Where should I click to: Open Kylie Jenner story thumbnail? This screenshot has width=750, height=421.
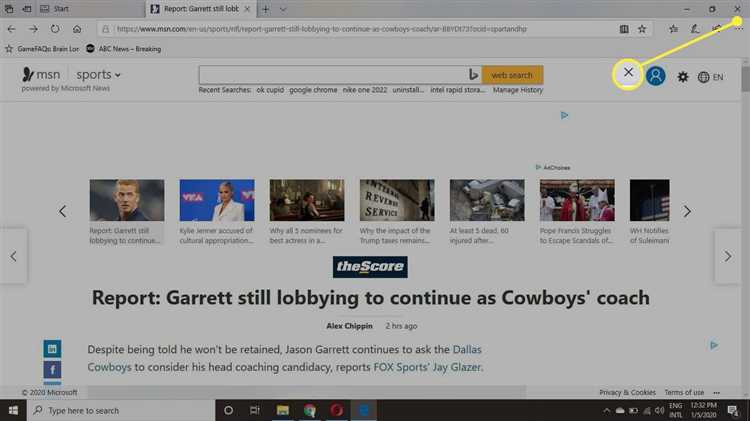coord(217,200)
